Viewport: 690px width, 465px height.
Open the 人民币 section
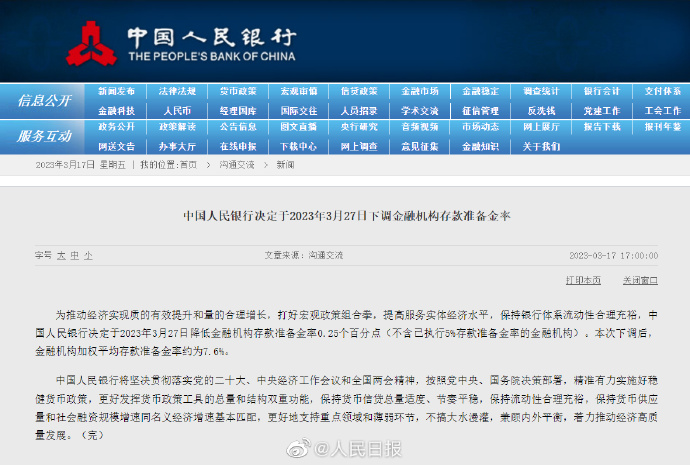click(x=177, y=111)
